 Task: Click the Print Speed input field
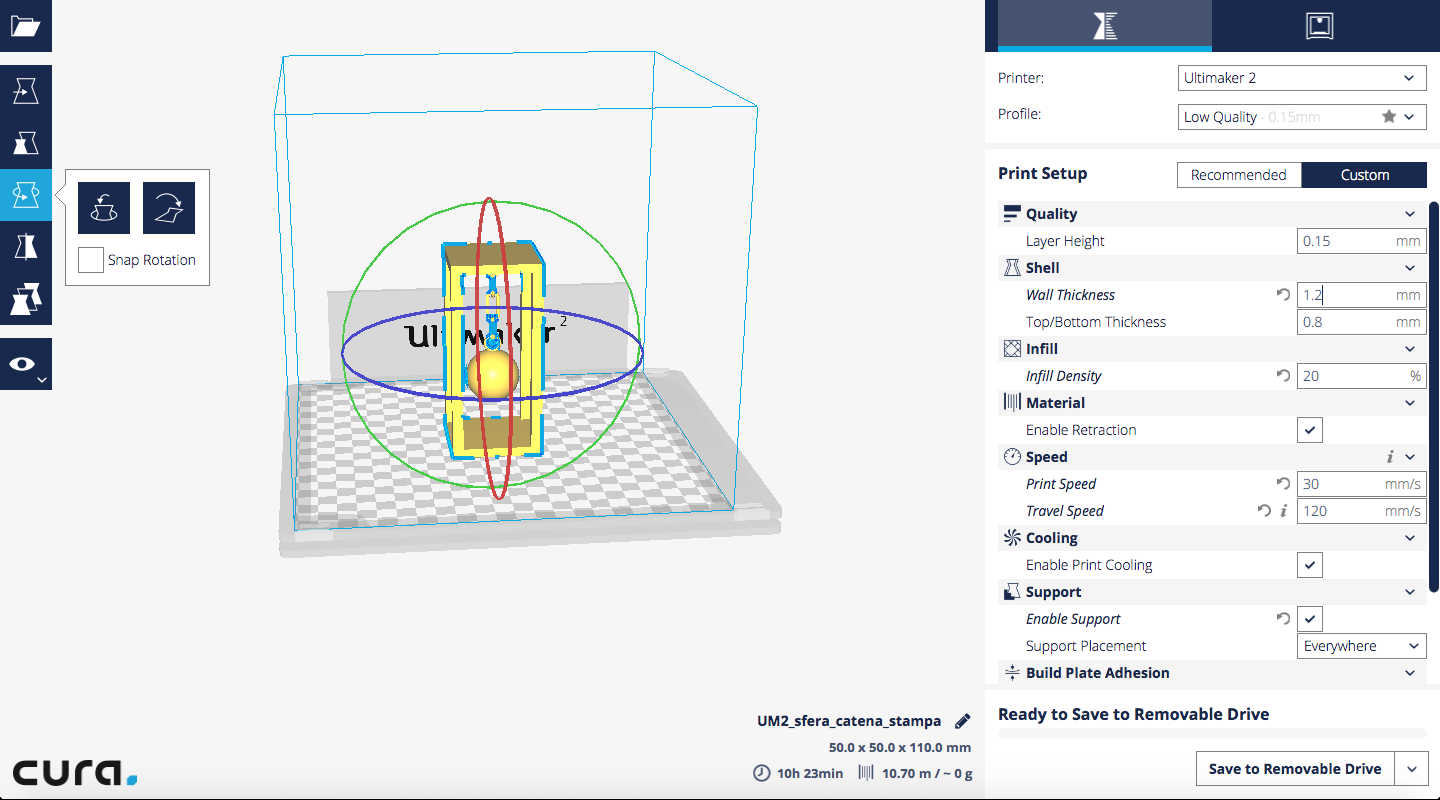1361,484
